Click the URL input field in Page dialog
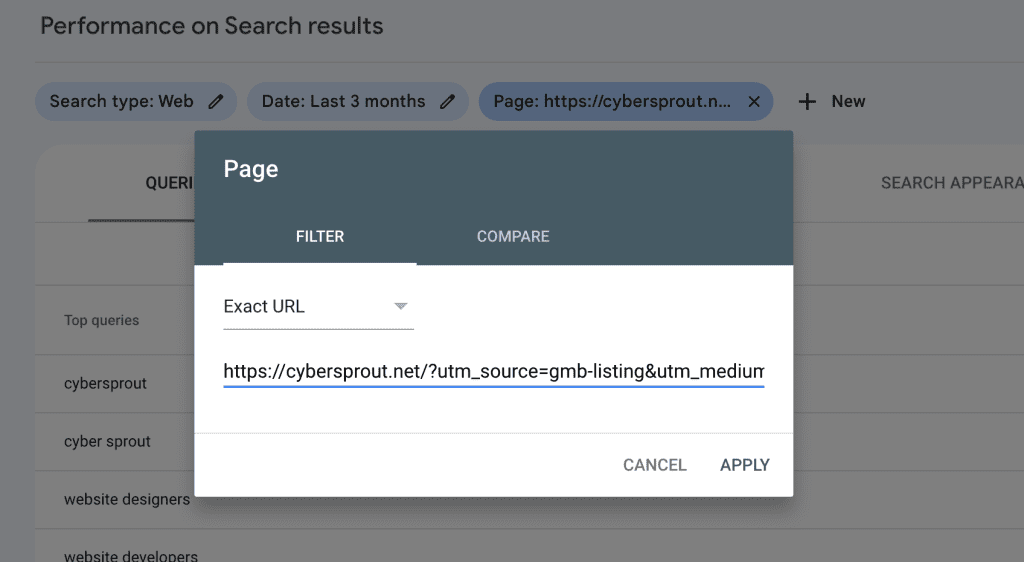 coord(494,371)
